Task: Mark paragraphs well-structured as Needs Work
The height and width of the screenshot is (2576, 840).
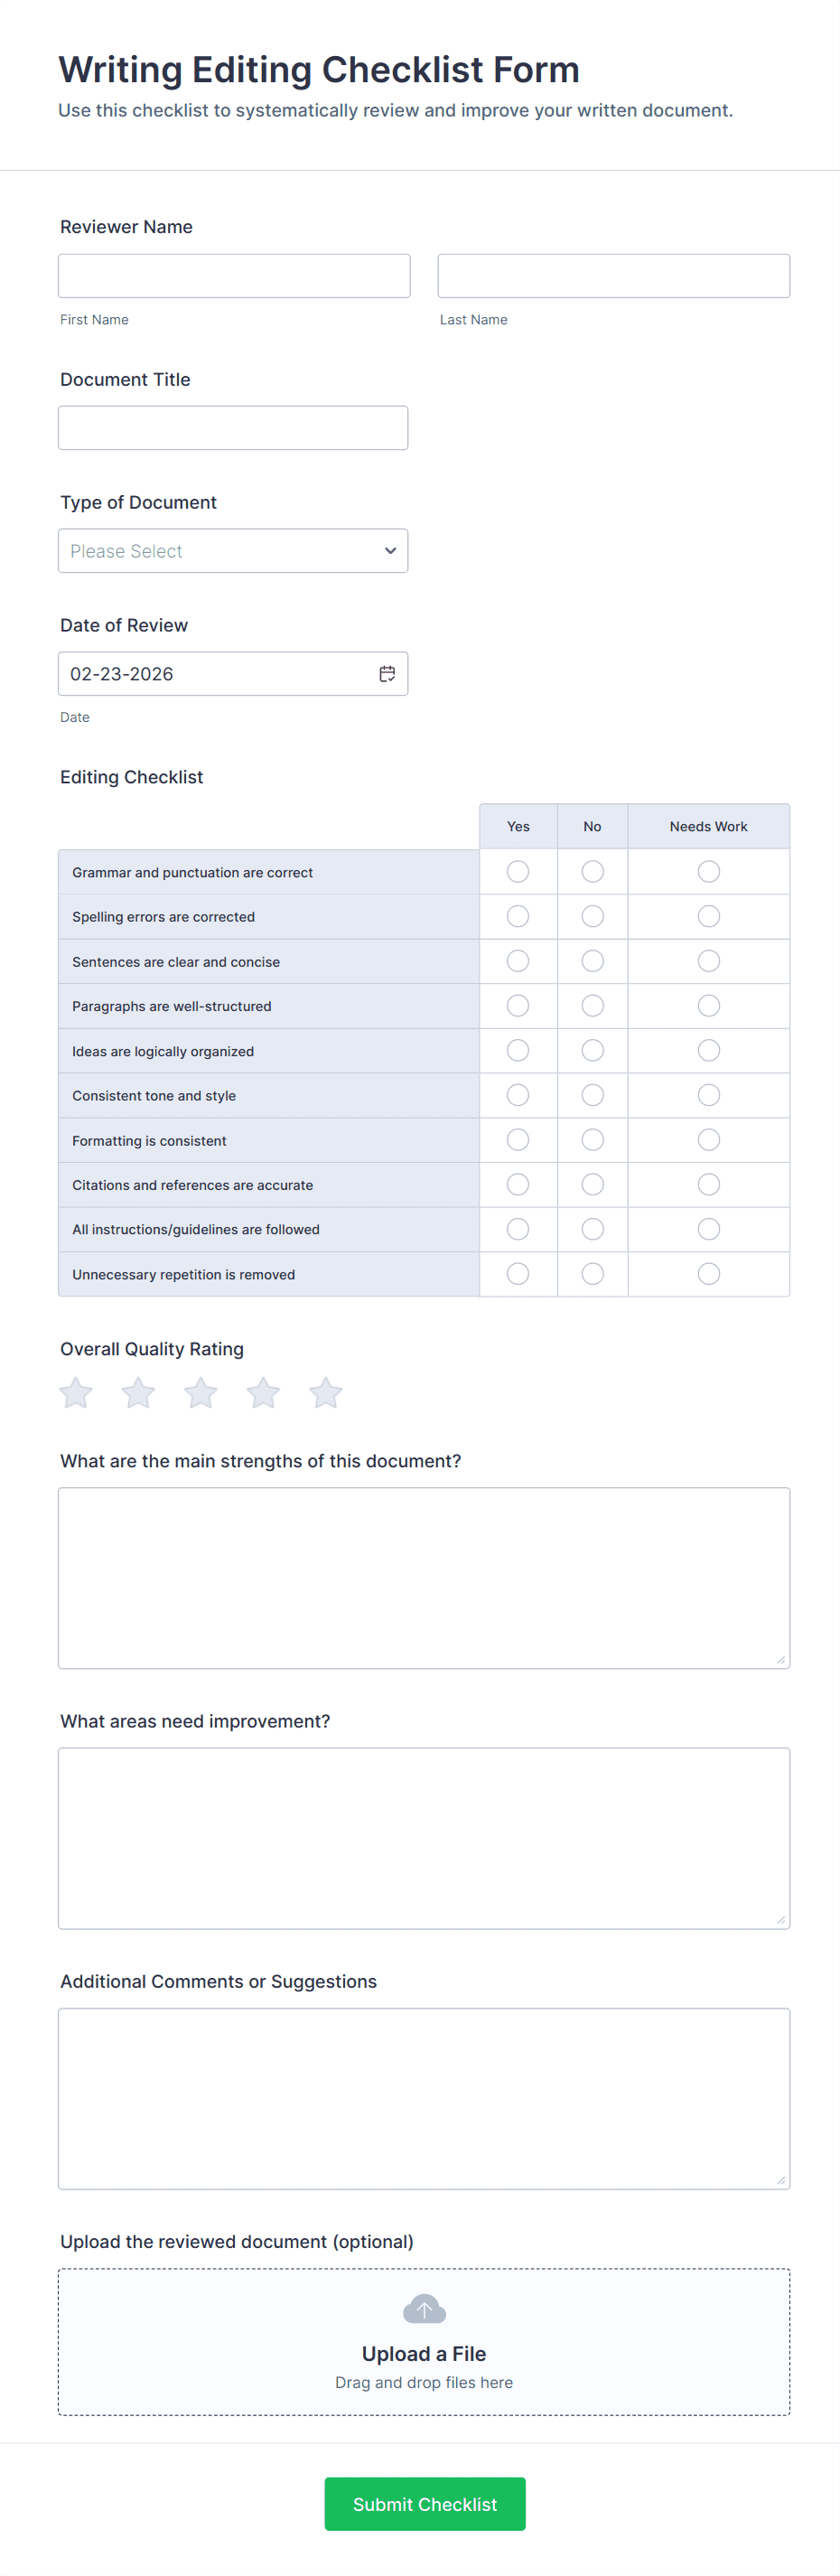Action: point(709,1006)
